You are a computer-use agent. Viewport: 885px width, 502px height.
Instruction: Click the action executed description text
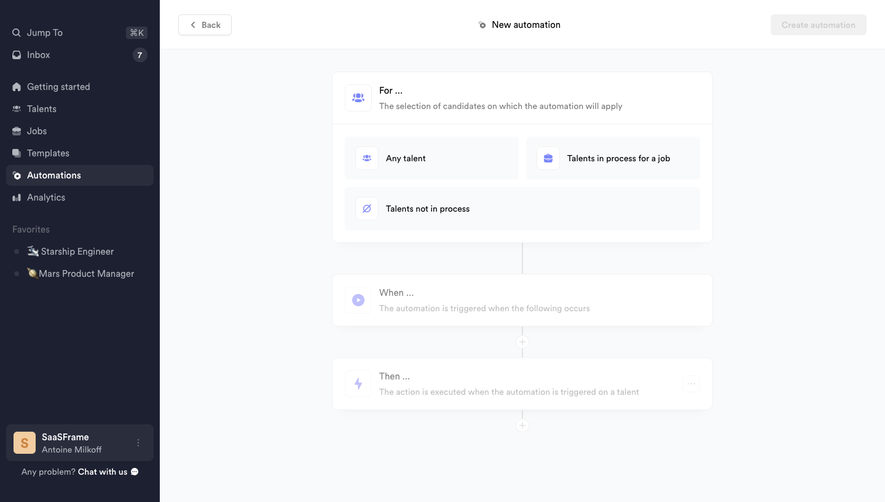coord(509,392)
